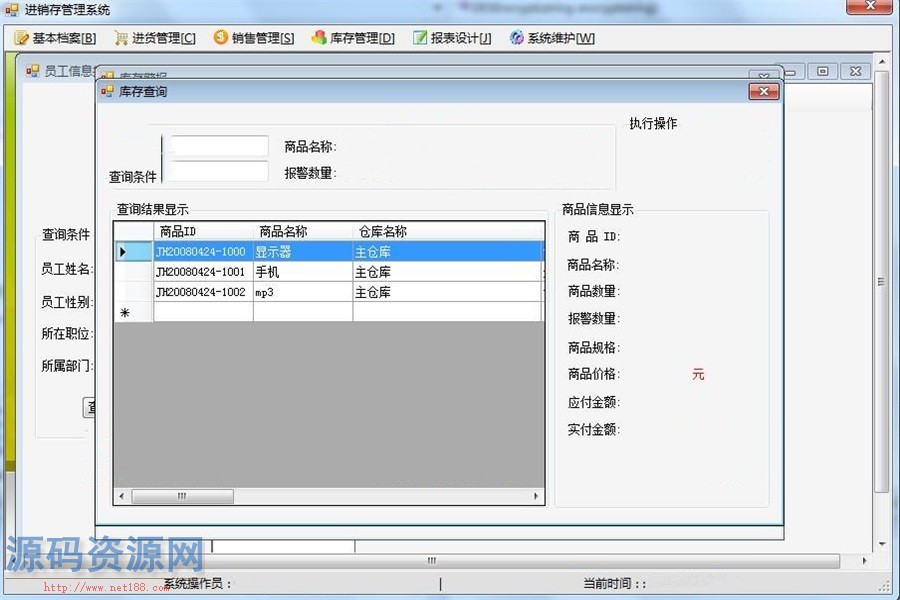
Task: Click the 商品规格 label
Action: [x=594, y=347]
